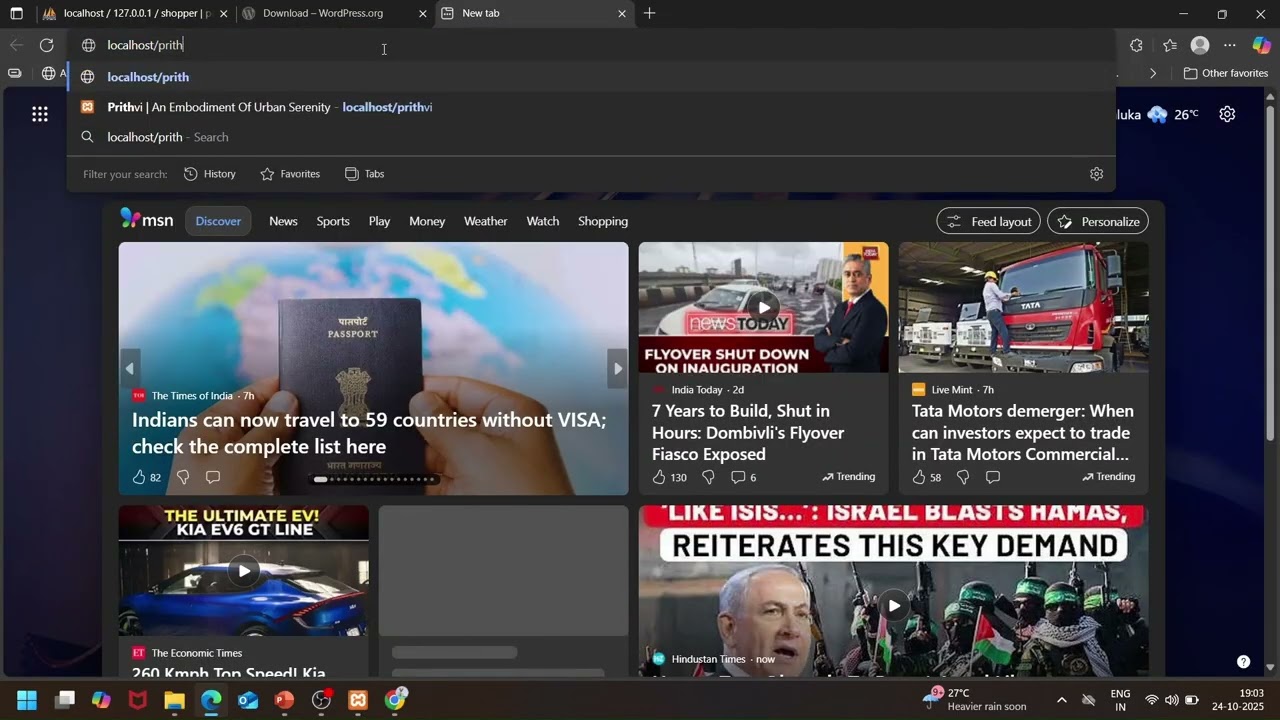Image resolution: width=1280 pixels, height=720 pixels.
Task: Click the msn logo
Action: 147,220
